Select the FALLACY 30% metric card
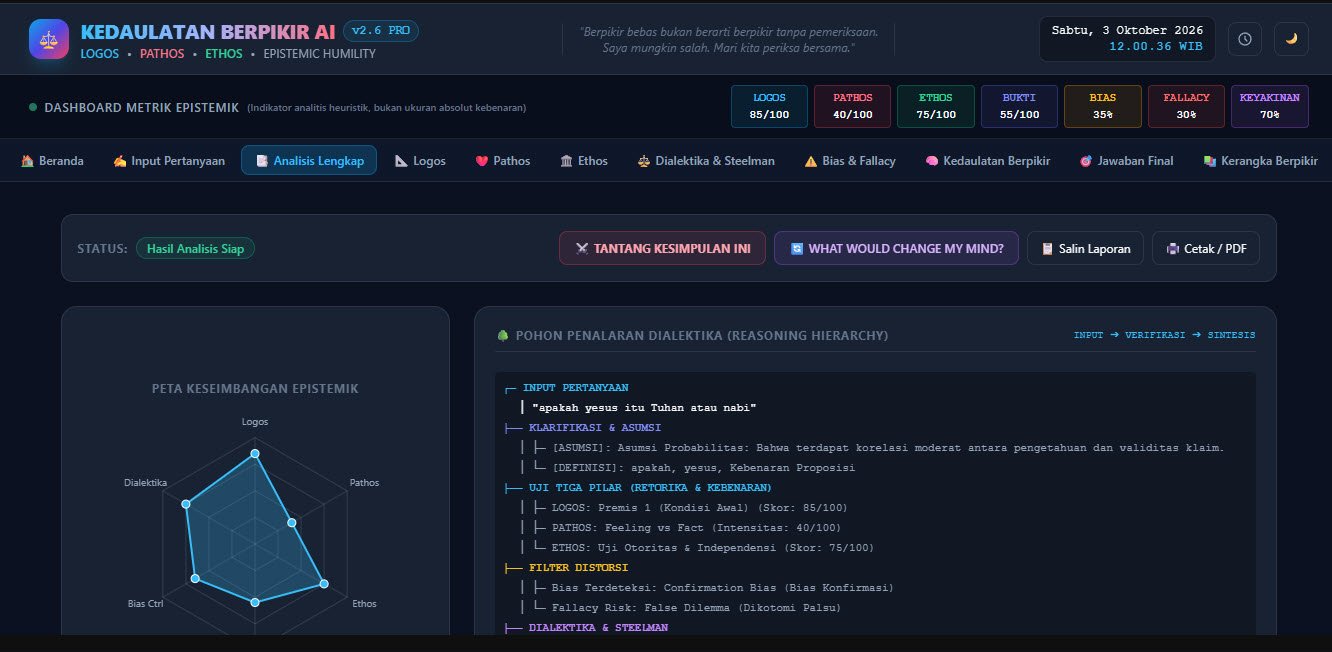This screenshot has width=1332, height=652. point(1186,106)
